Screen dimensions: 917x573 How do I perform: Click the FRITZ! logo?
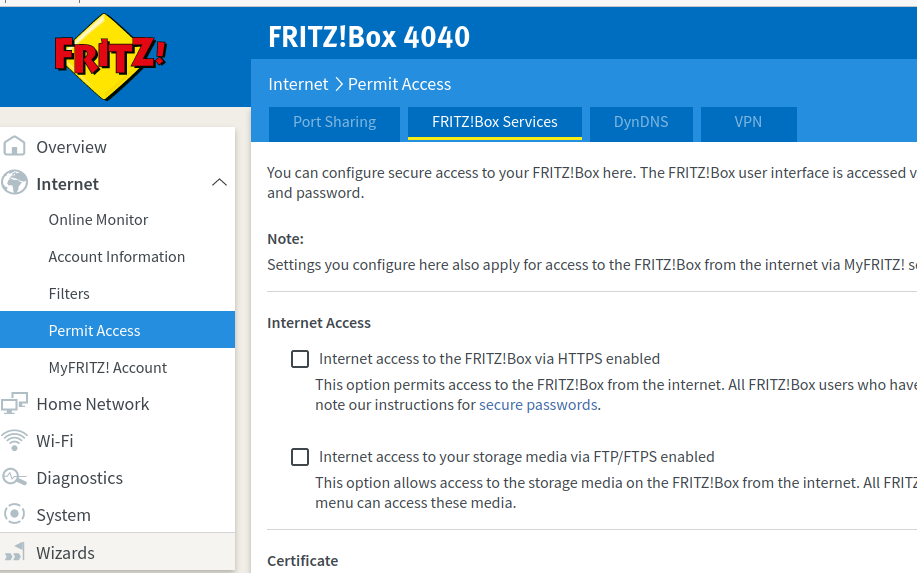110,56
